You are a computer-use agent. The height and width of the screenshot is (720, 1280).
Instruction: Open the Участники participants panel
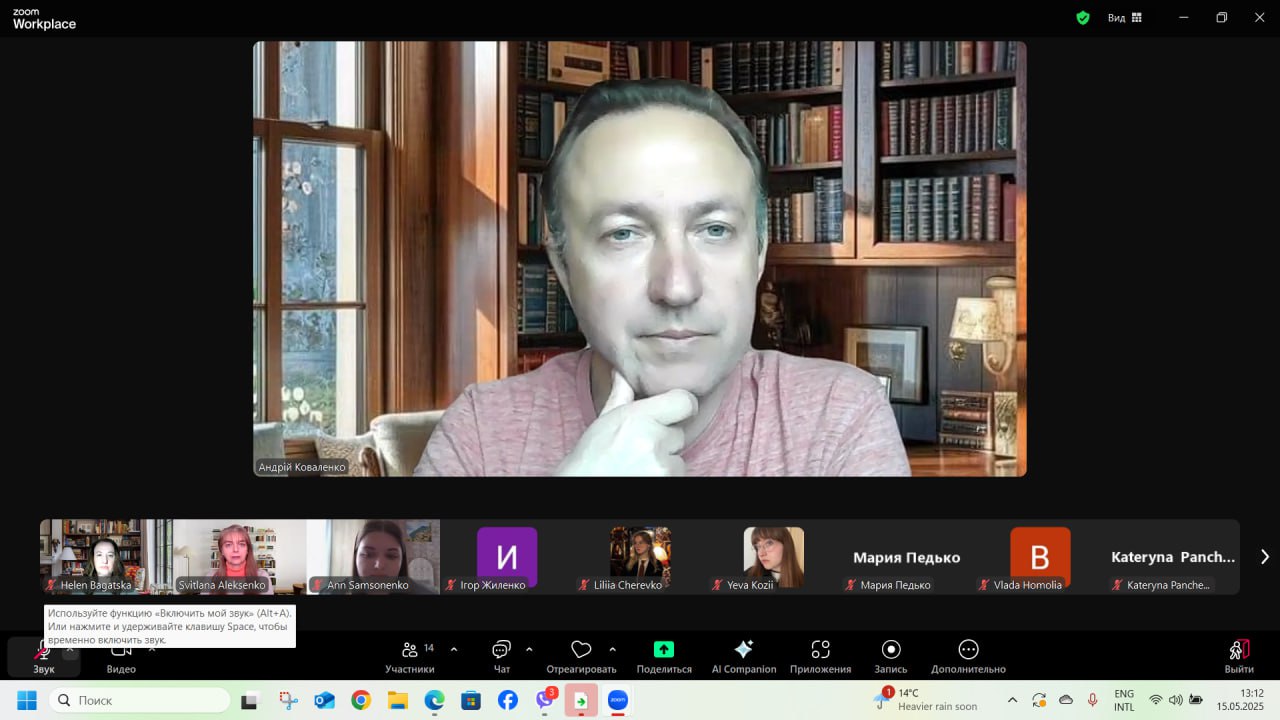(410, 657)
